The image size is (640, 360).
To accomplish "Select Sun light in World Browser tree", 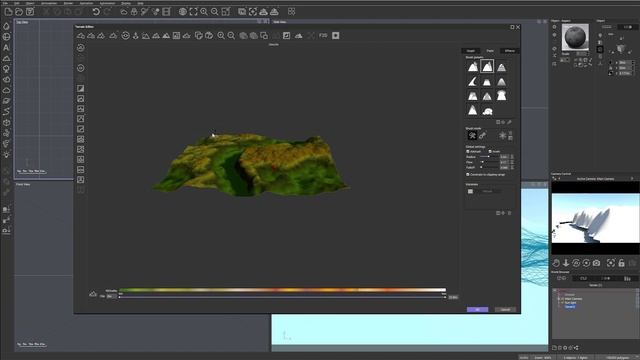I will tap(570, 303).
